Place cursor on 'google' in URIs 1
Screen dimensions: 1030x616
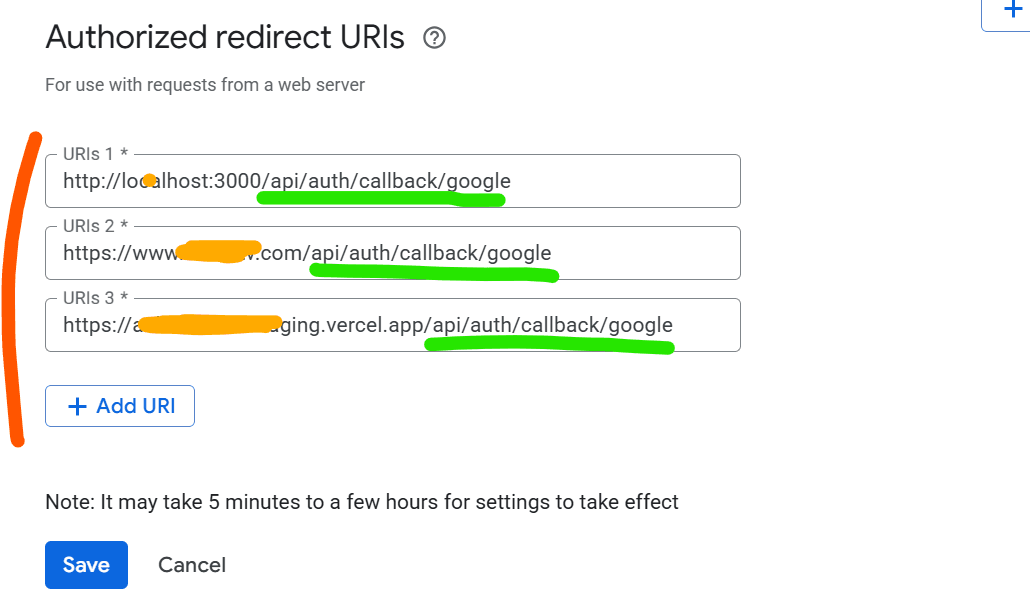coord(479,181)
